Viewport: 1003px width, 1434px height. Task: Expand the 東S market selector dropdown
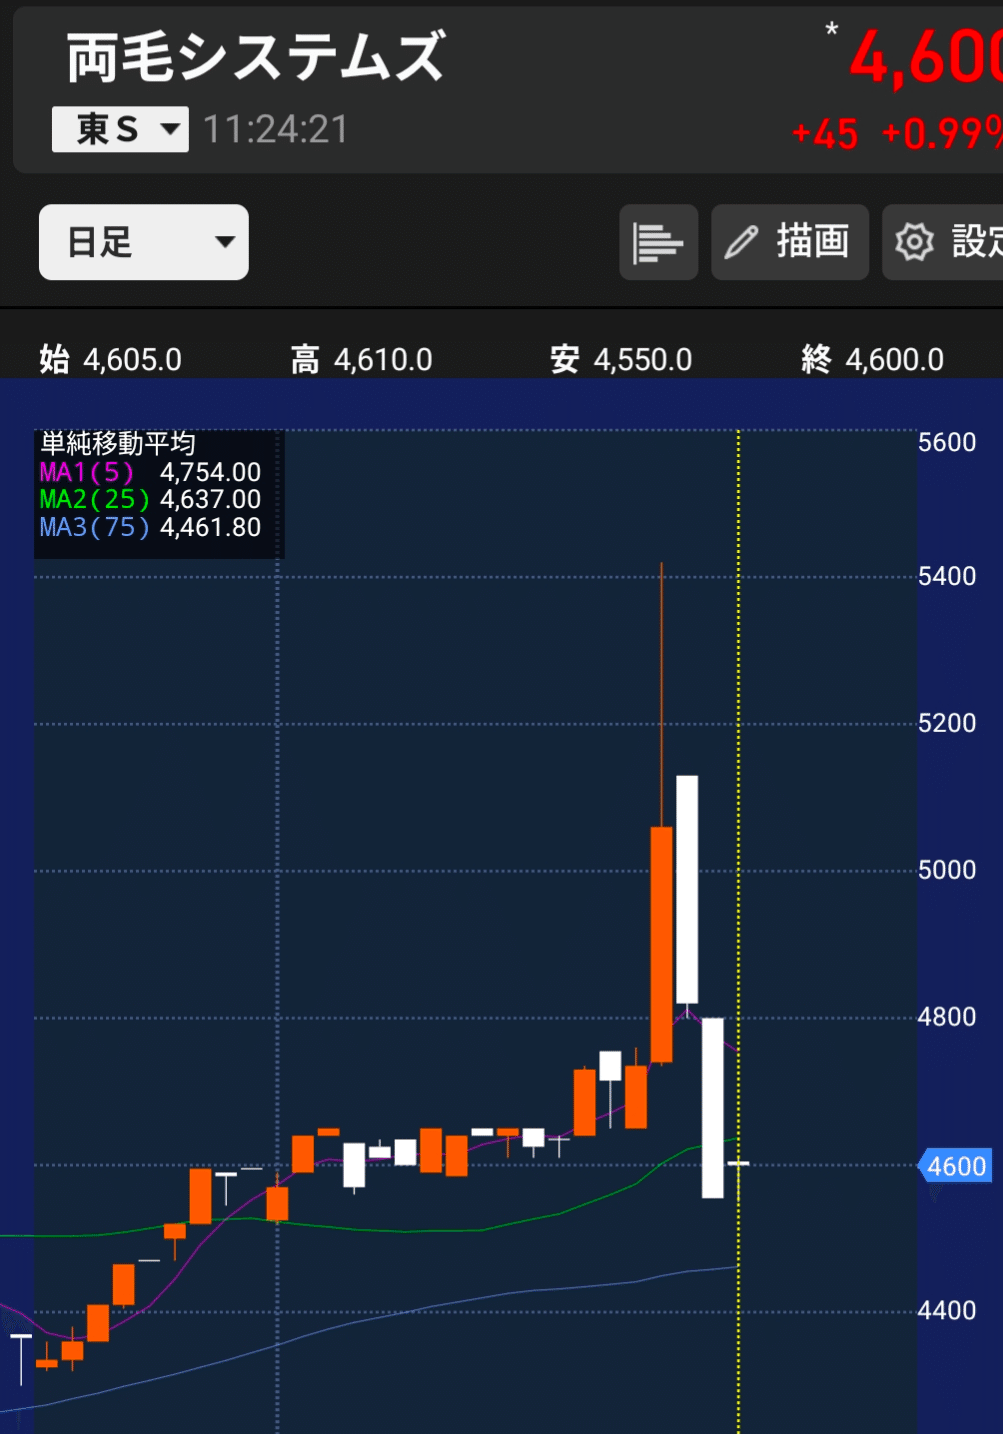(119, 129)
